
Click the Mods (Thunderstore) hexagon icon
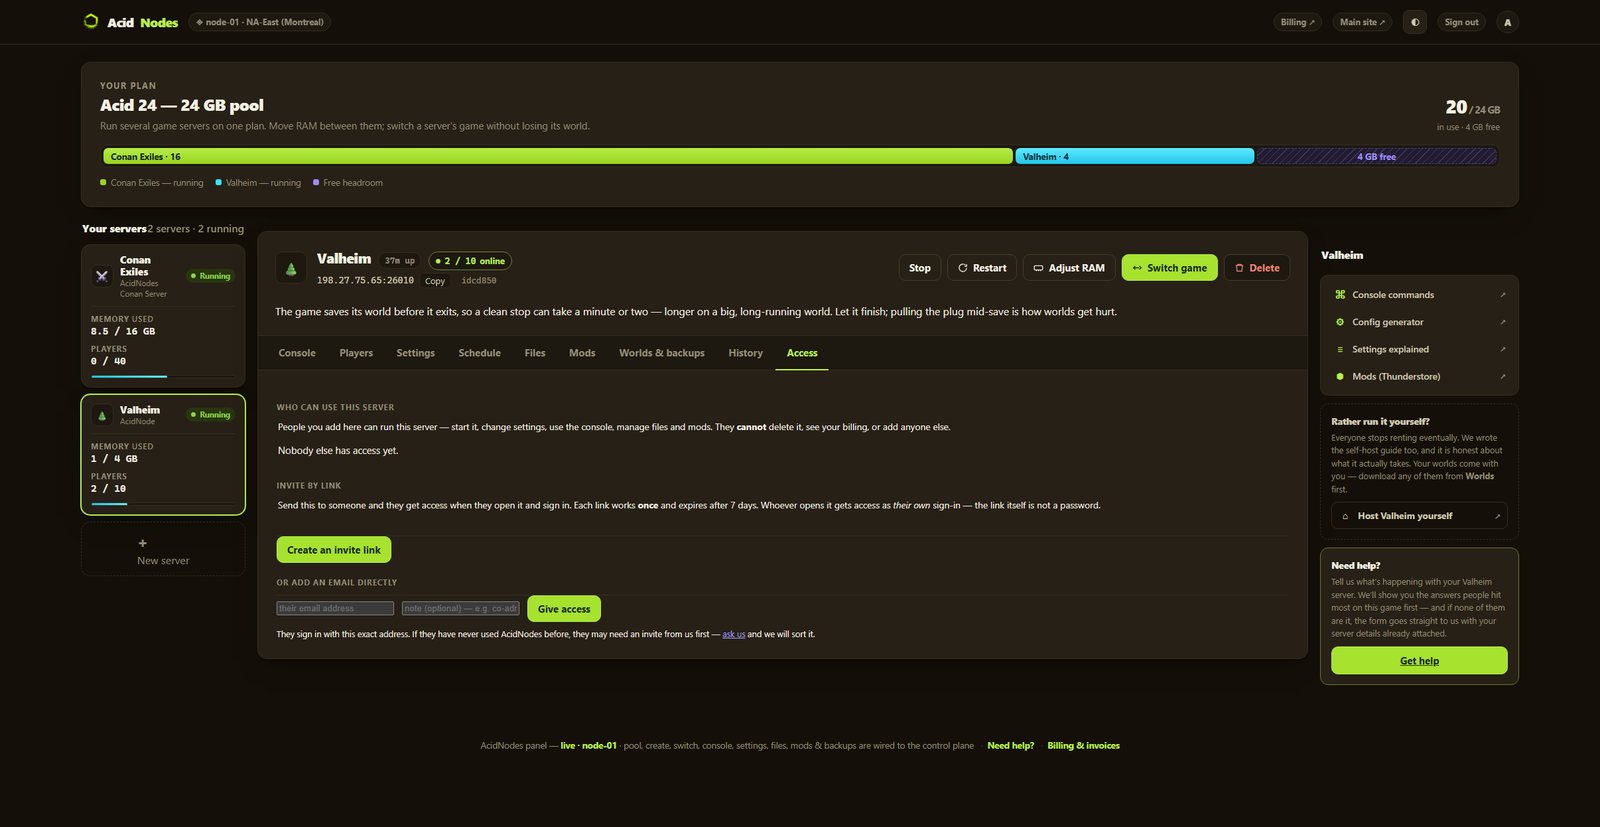tap(1340, 376)
